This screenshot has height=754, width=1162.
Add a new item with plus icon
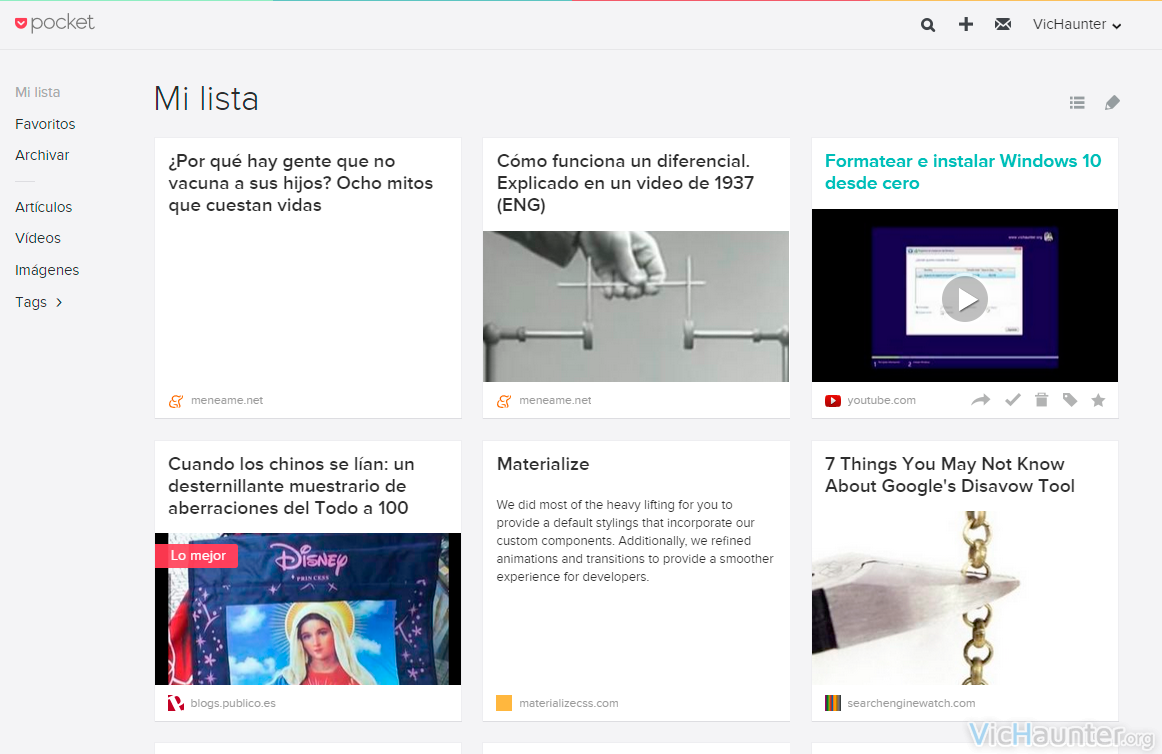pos(966,24)
